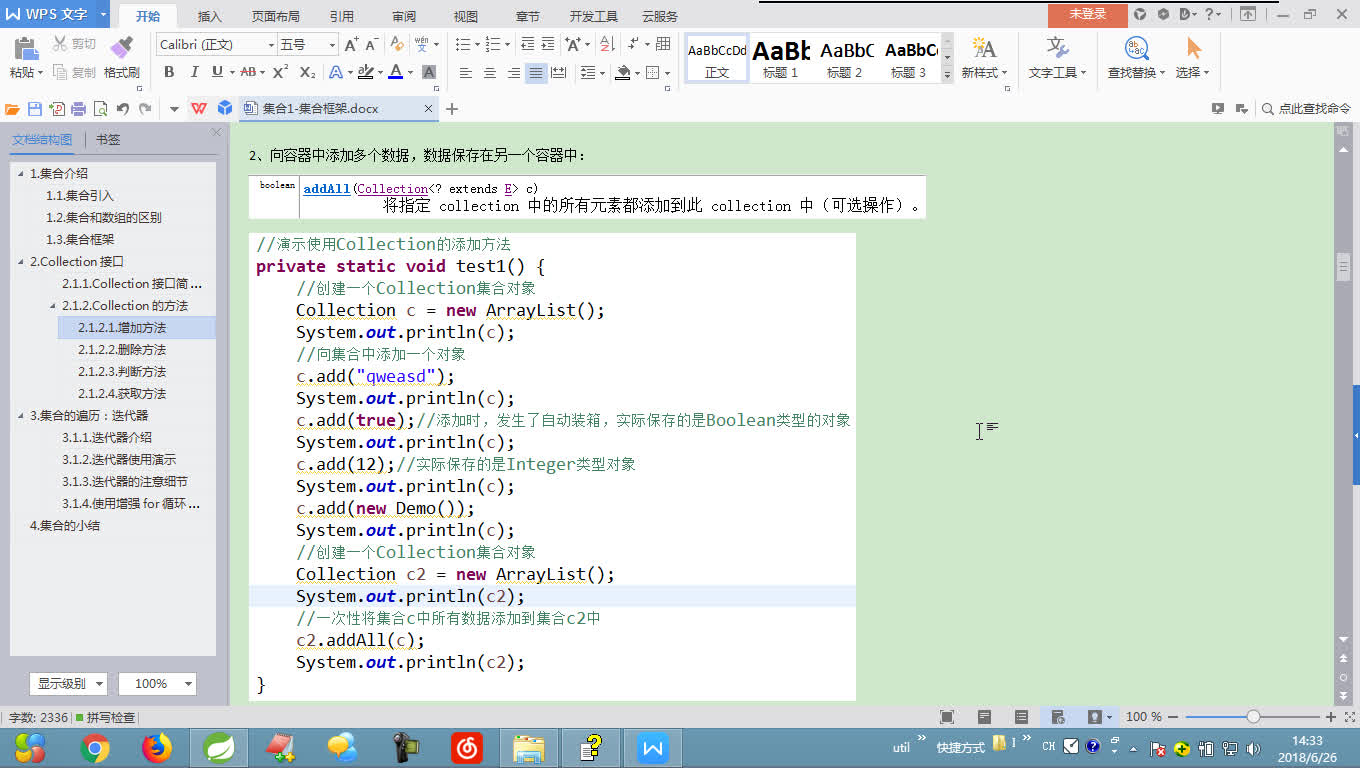Open the display level (显示级别) dropdown

pos(68,684)
